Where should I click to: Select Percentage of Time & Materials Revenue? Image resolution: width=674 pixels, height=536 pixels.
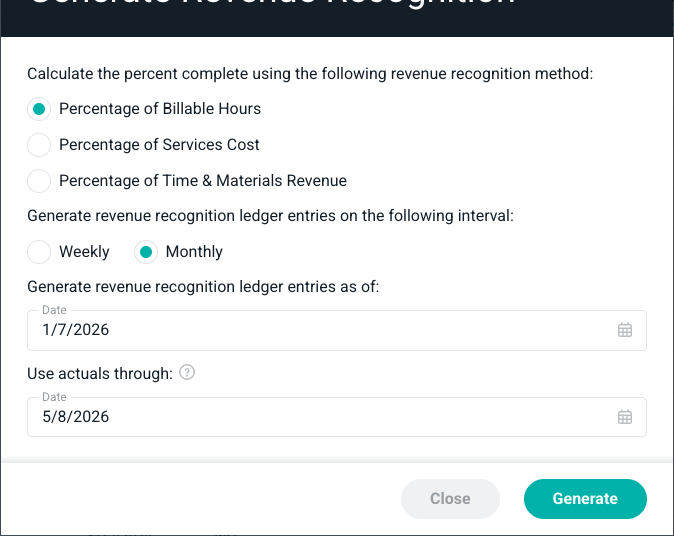(x=39, y=181)
